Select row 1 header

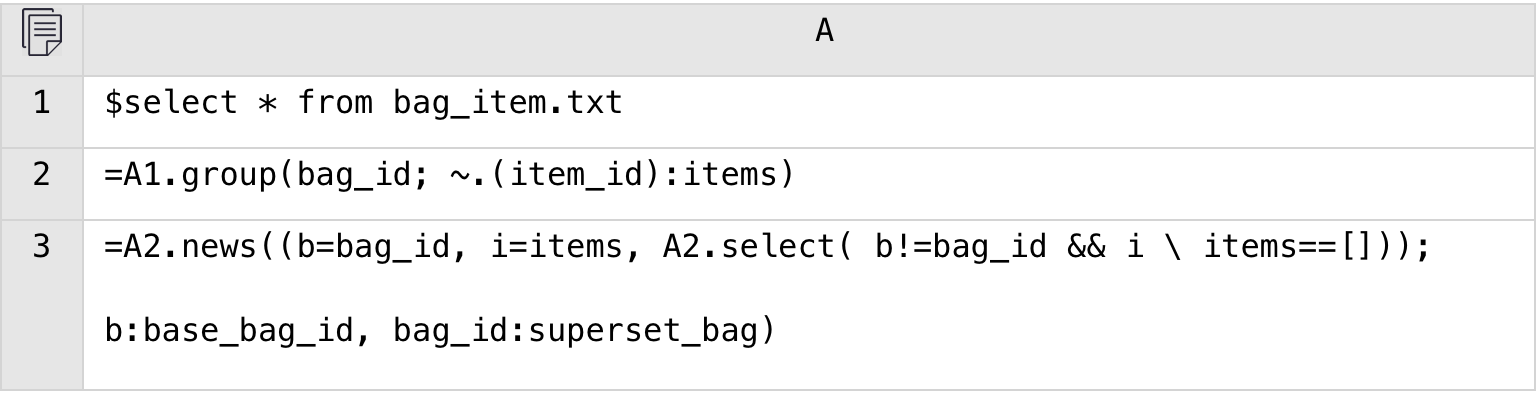[41, 103]
